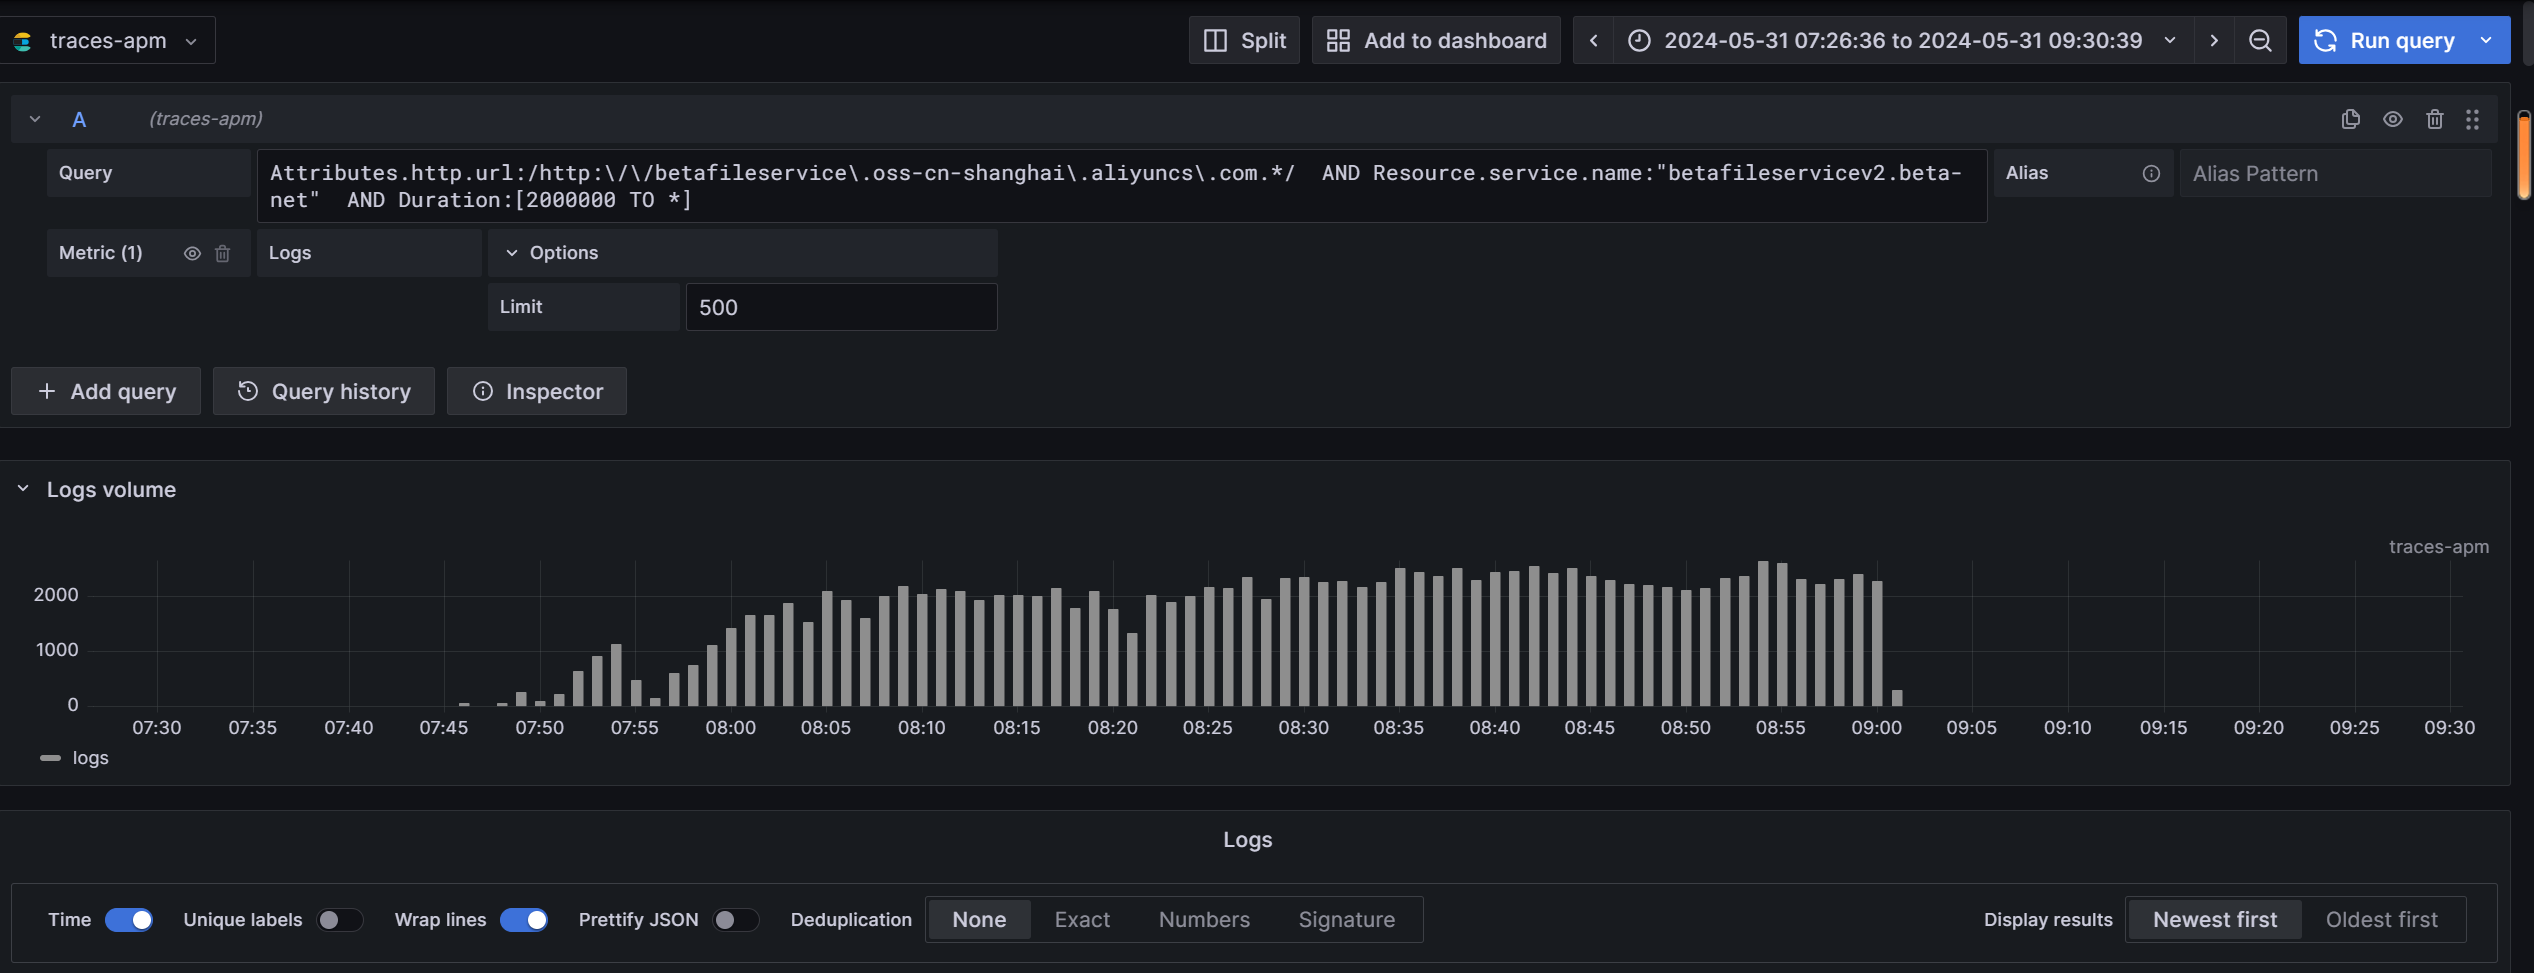2534x973 pixels.
Task: Click the query letter A name
Action: 79,120
